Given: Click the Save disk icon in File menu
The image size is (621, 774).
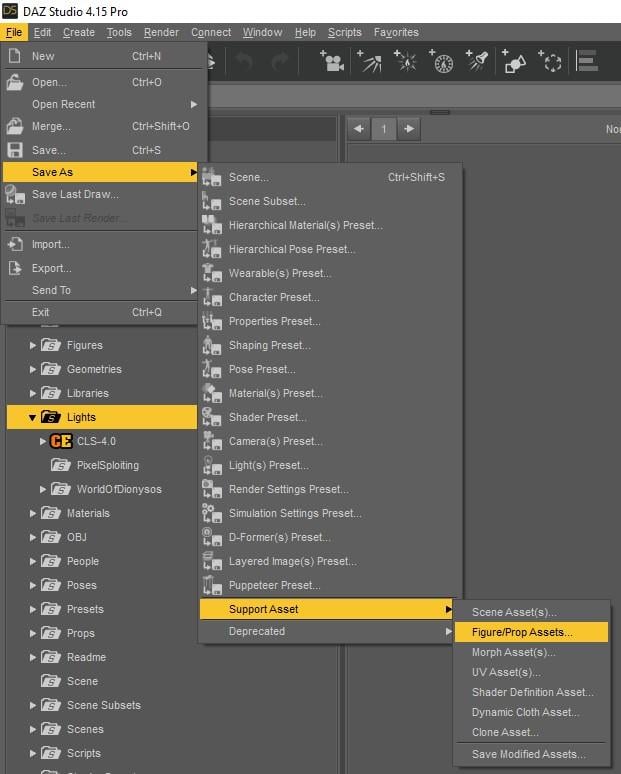Looking at the screenshot, I should [15, 150].
